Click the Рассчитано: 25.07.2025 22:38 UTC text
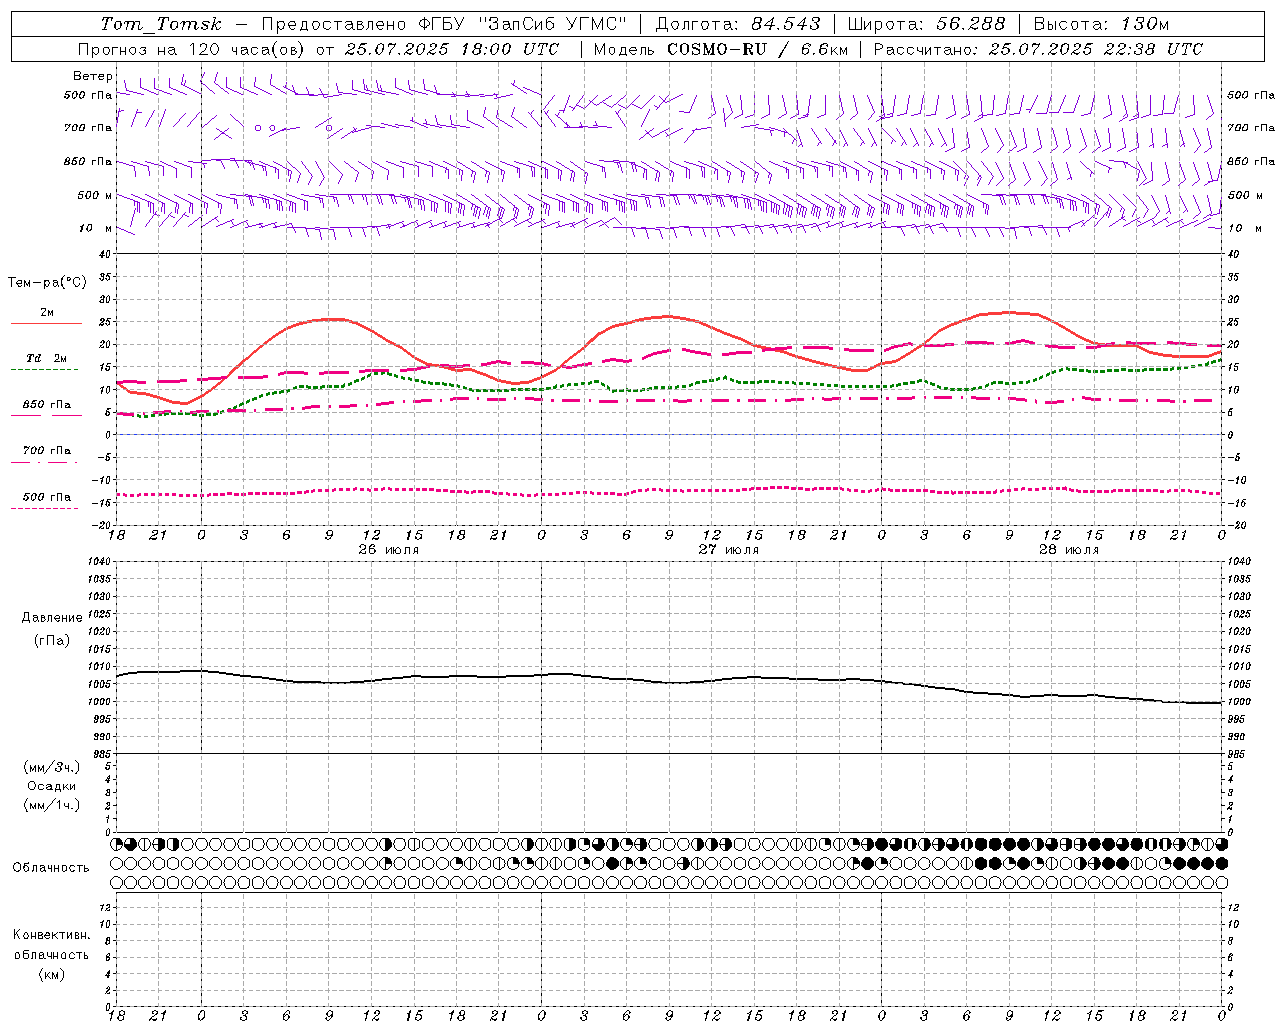Screen dimensions: 1280x1024 [x=1038, y=49]
